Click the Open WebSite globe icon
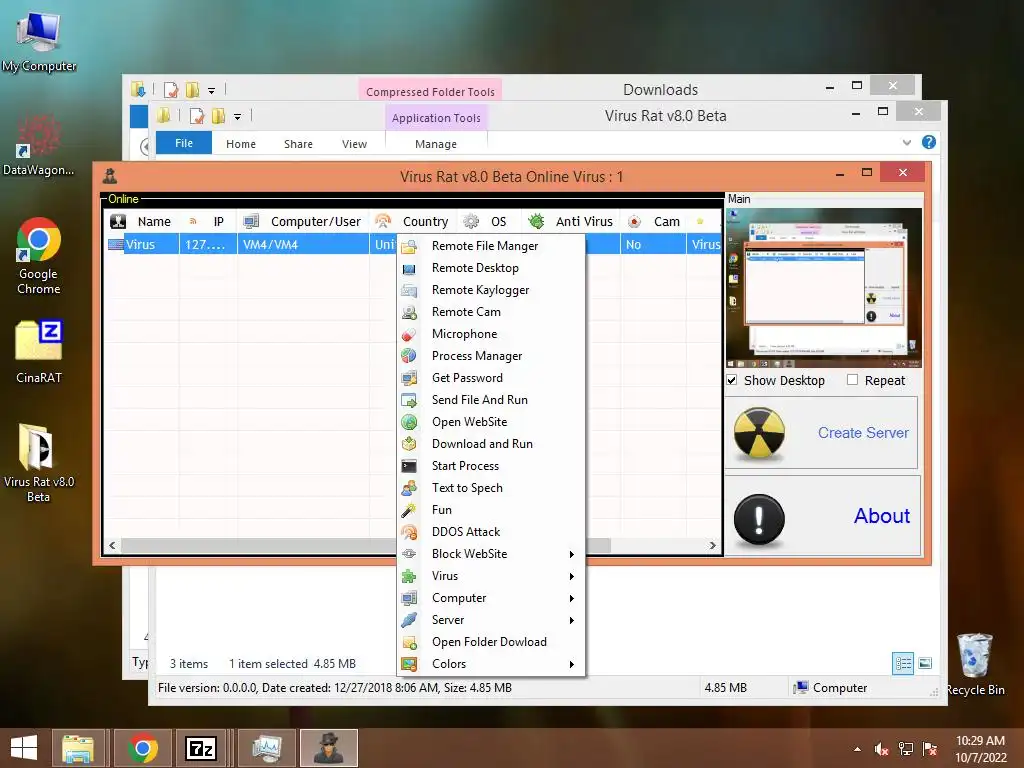 409,422
